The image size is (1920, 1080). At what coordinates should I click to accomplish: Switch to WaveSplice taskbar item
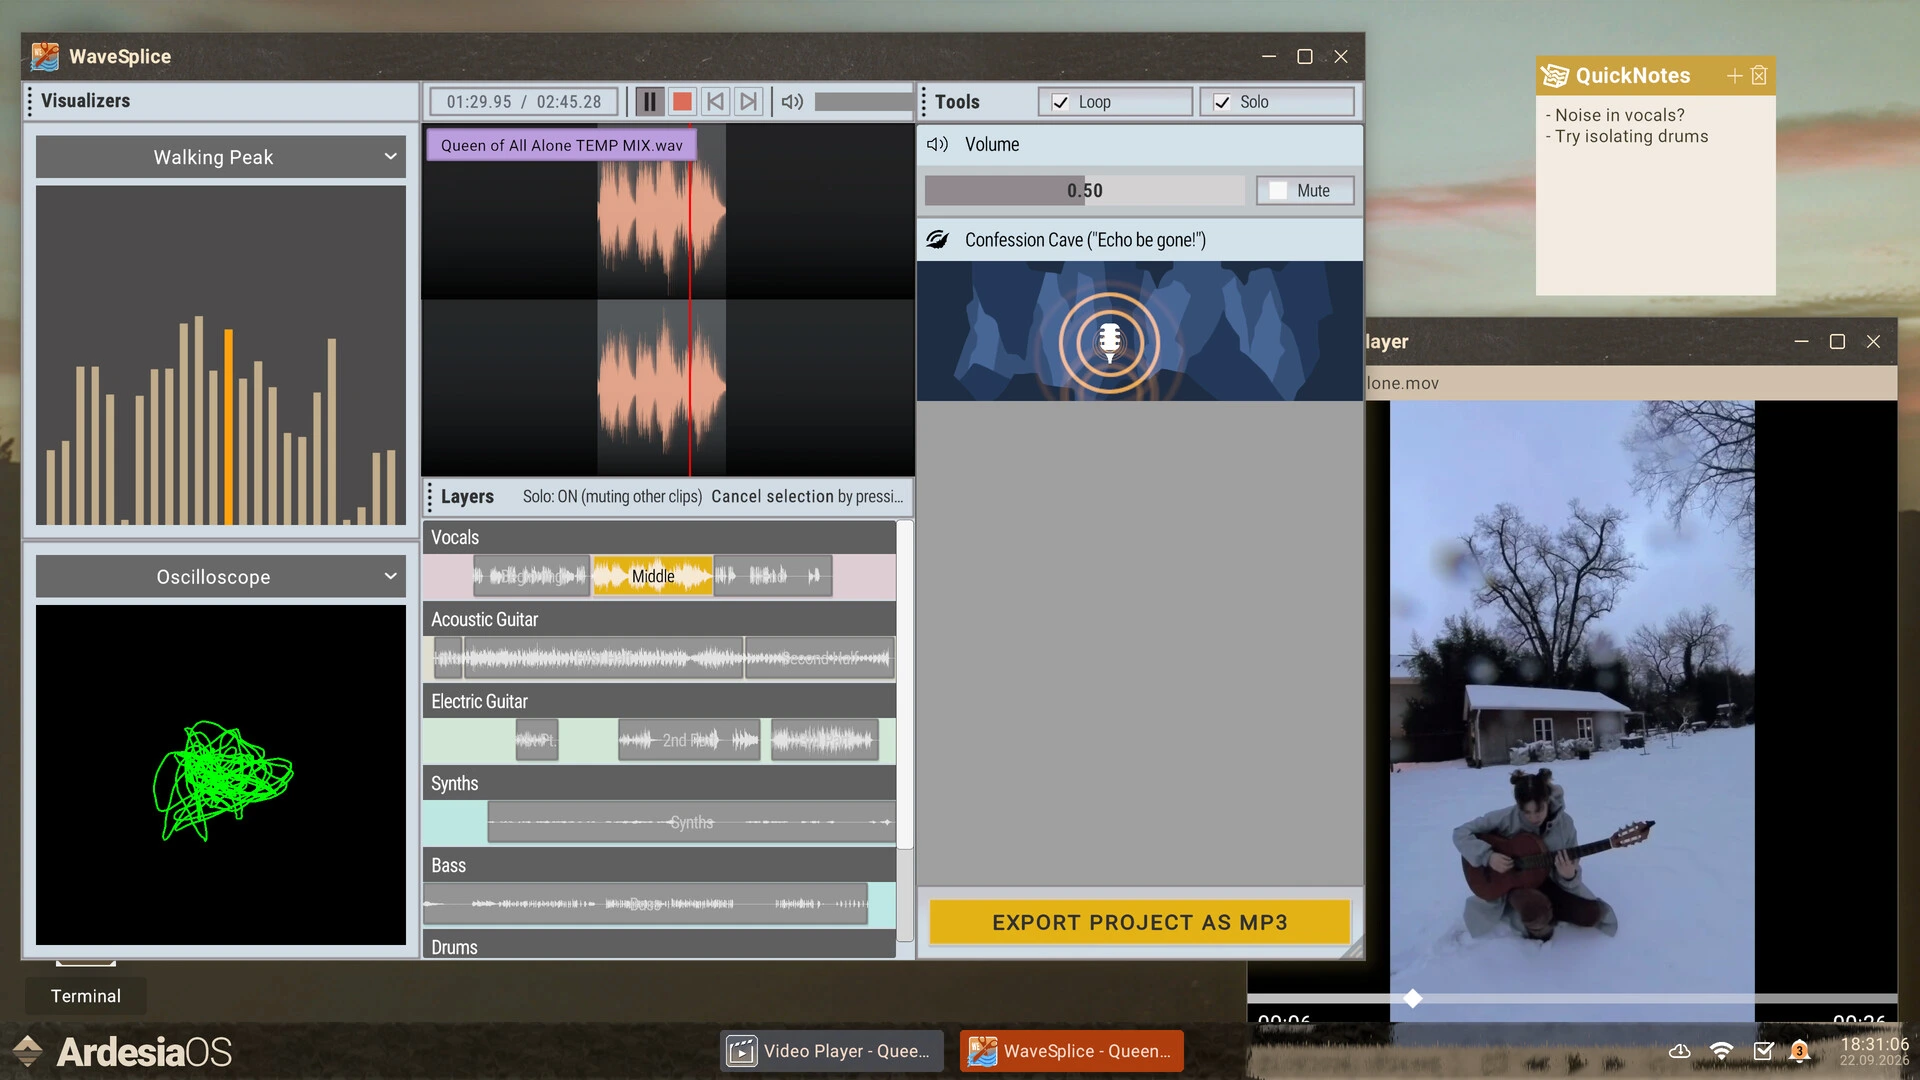point(1072,1051)
